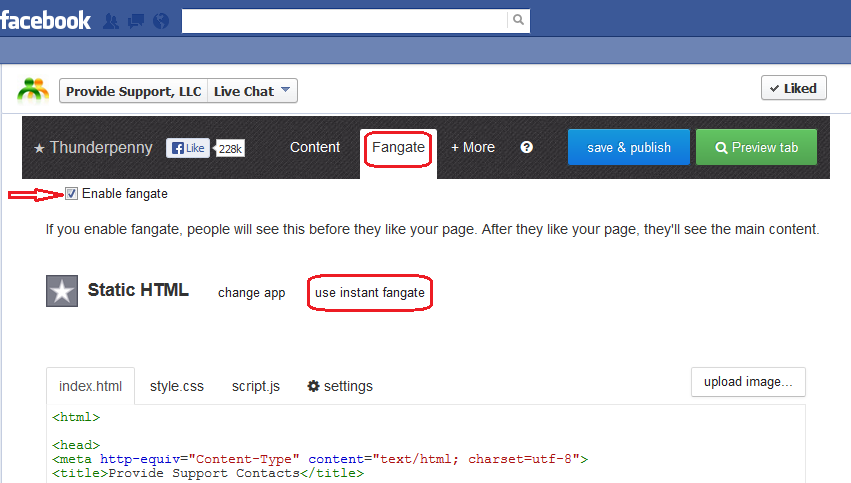Screen dimensions: 851x483
Task: Switch to the Content tab
Action: click(x=315, y=147)
